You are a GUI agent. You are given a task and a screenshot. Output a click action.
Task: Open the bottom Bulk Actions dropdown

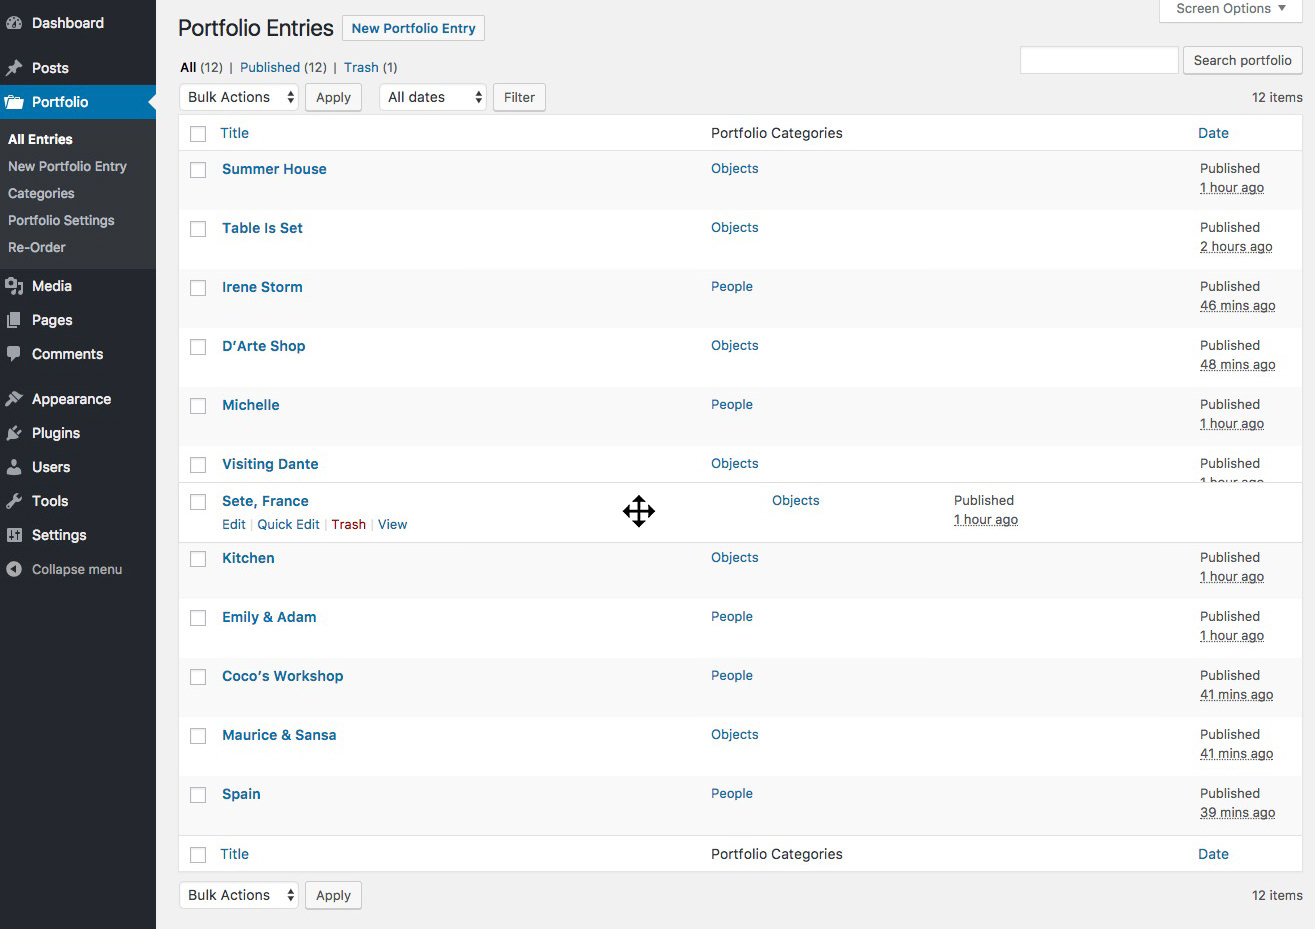pyautogui.click(x=239, y=895)
